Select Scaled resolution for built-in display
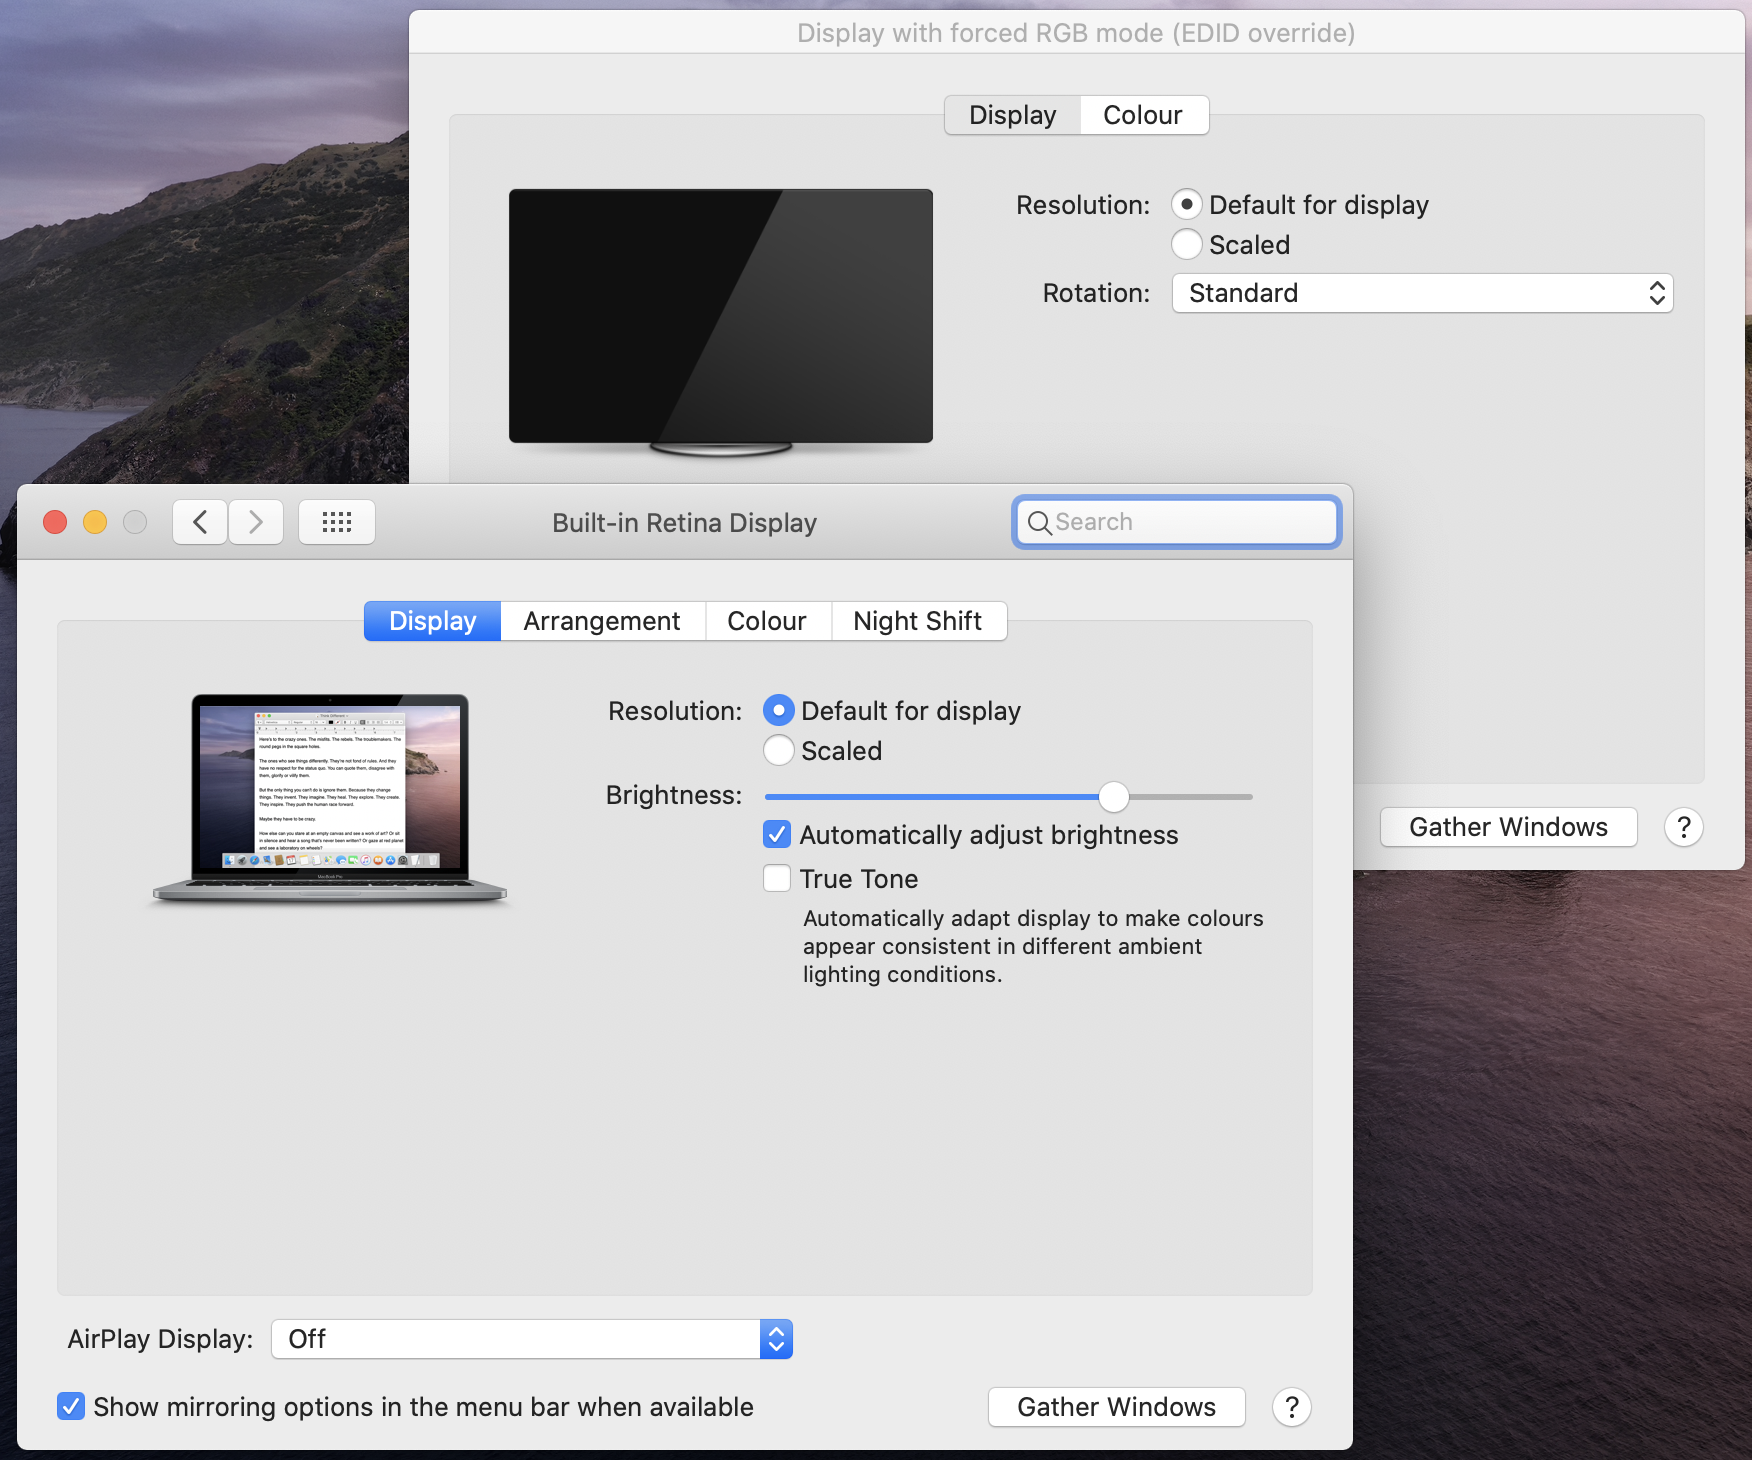The image size is (1752, 1460). [779, 751]
